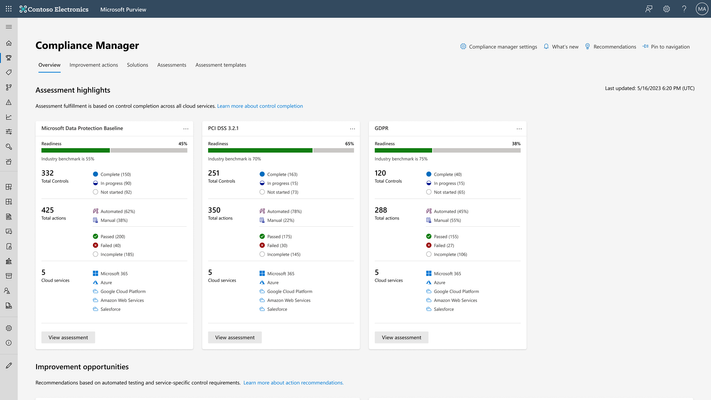Click the Data Protection Baseline readiness bar
The width and height of the screenshot is (711, 400).
click(114, 150)
